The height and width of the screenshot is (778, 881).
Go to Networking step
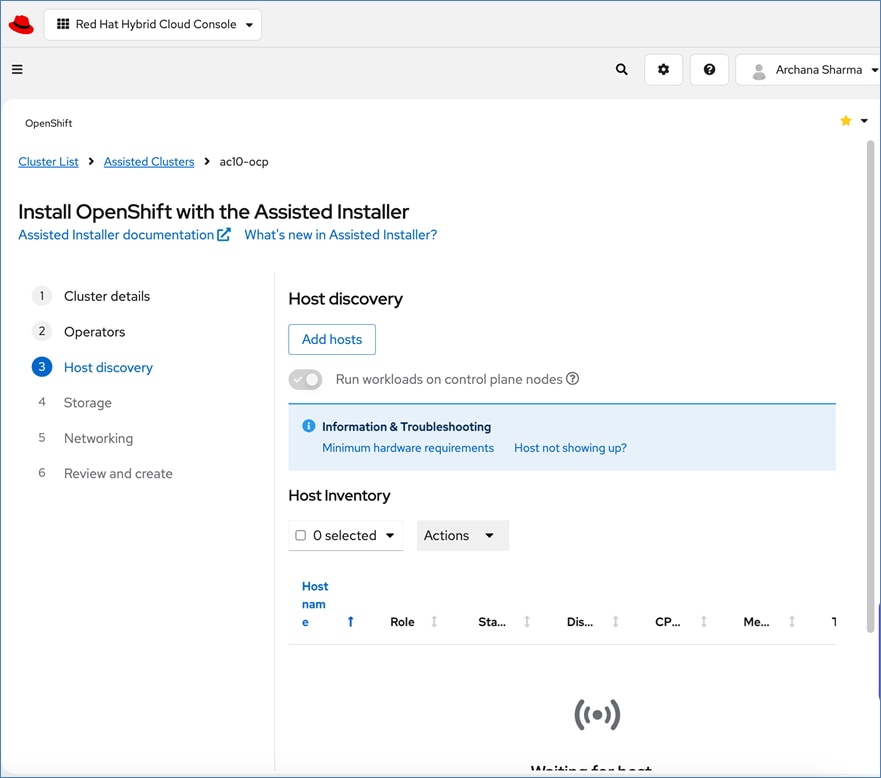pos(98,438)
